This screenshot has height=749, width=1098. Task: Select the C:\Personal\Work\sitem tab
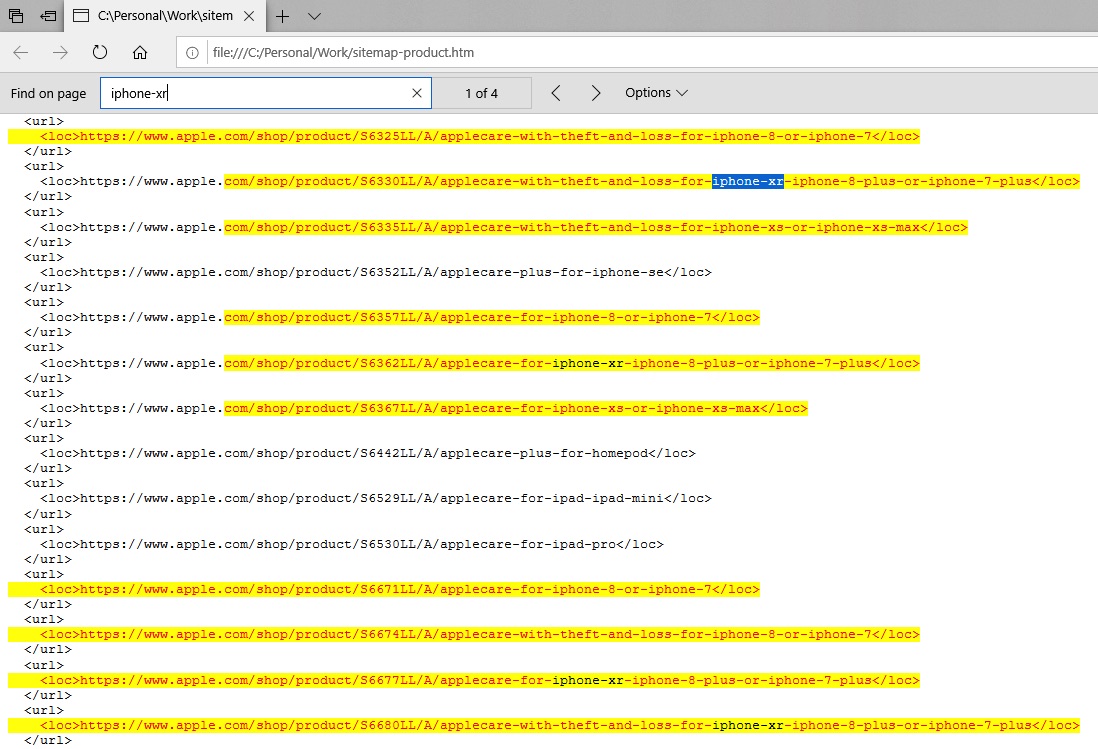point(165,17)
